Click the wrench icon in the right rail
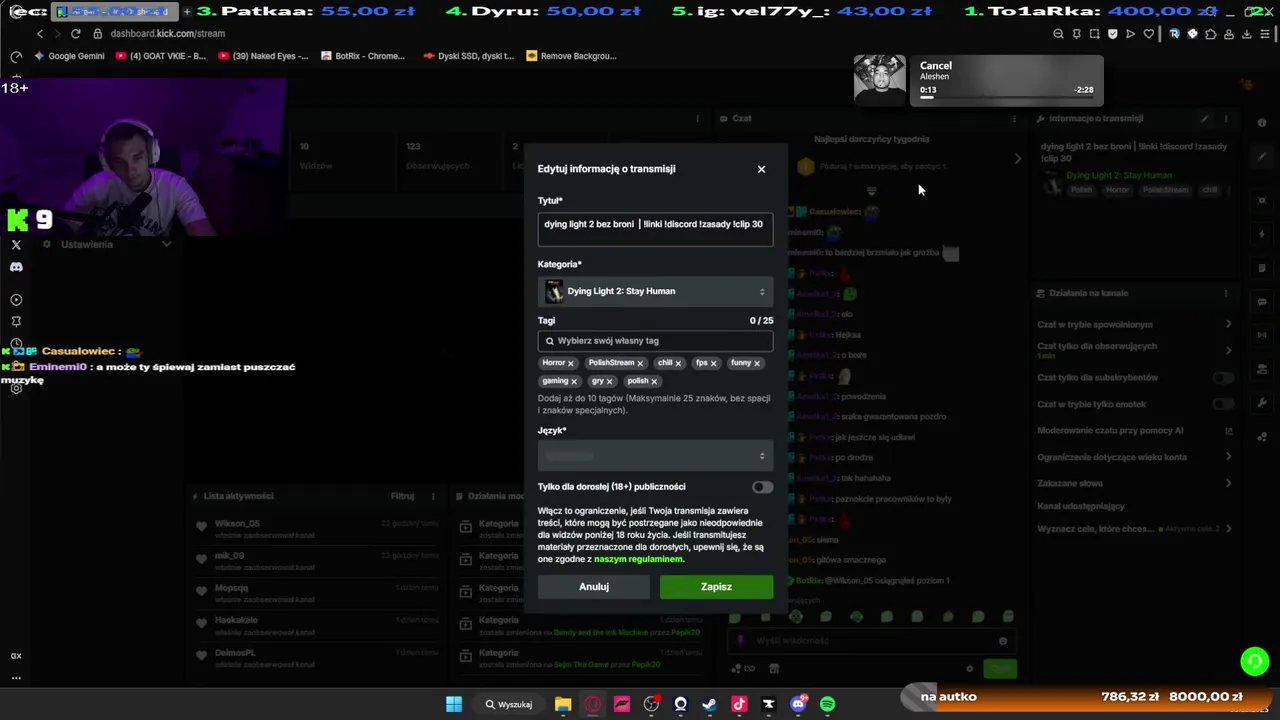The image size is (1280, 720). point(1262,403)
